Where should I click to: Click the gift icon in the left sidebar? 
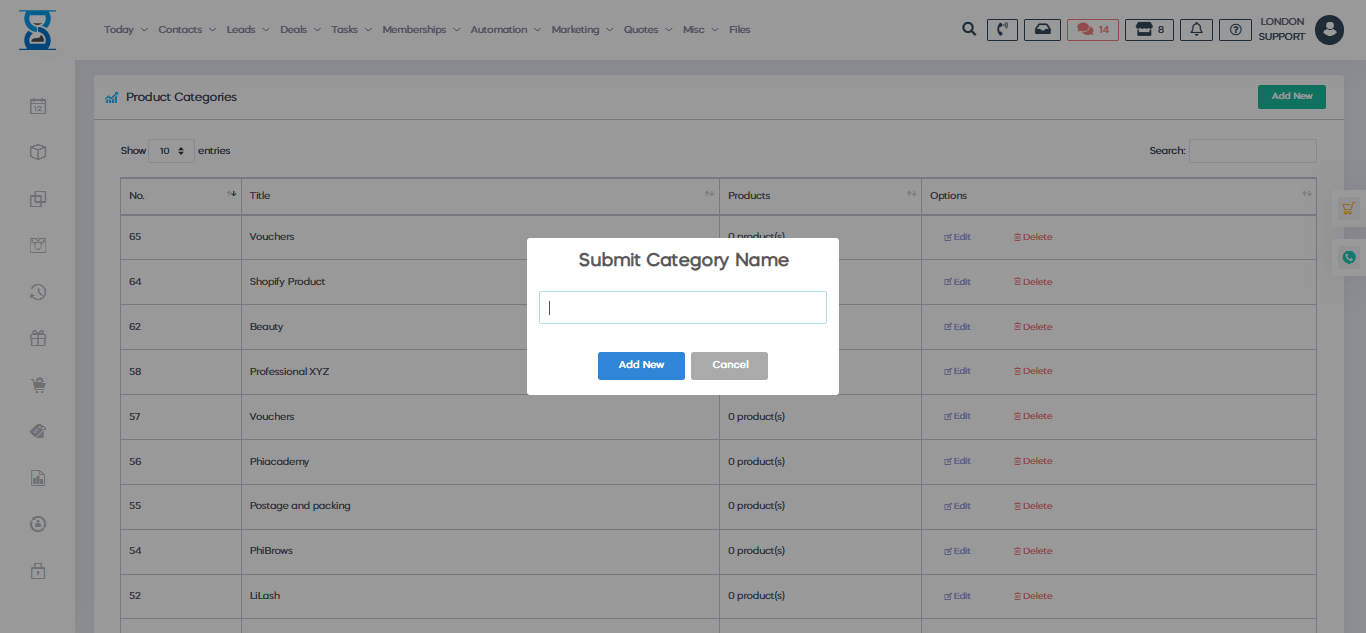[37, 338]
